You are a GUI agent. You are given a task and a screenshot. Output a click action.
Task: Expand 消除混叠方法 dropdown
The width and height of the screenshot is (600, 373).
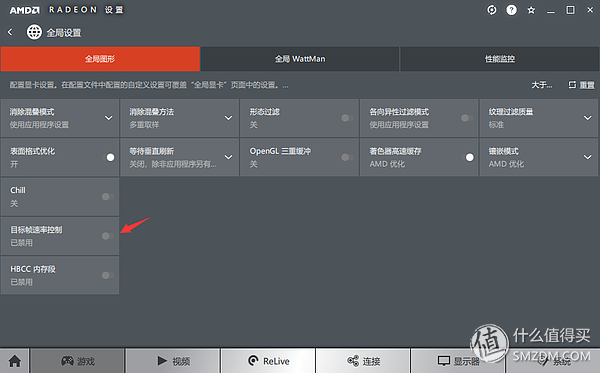(x=228, y=118)
